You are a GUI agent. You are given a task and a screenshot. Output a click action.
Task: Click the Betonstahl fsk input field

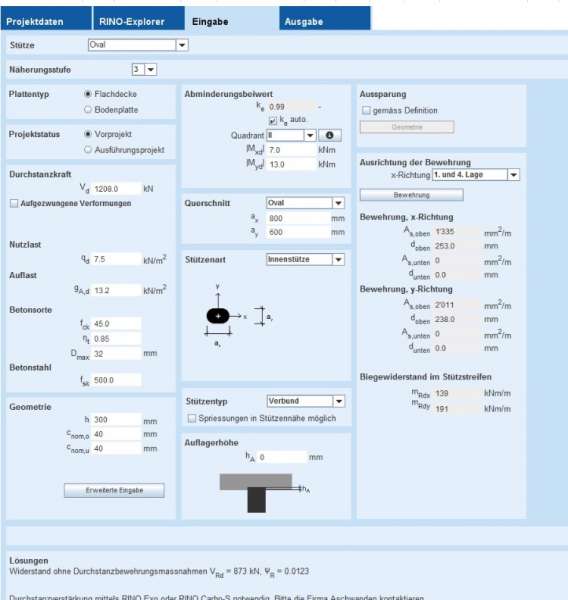[116, 380]
